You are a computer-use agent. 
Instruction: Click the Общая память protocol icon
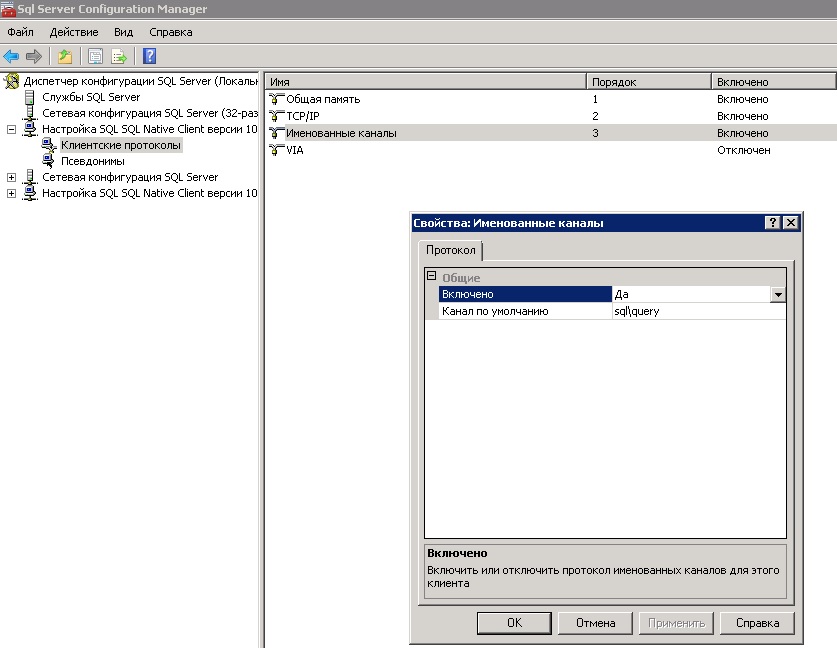coord(276,99)
